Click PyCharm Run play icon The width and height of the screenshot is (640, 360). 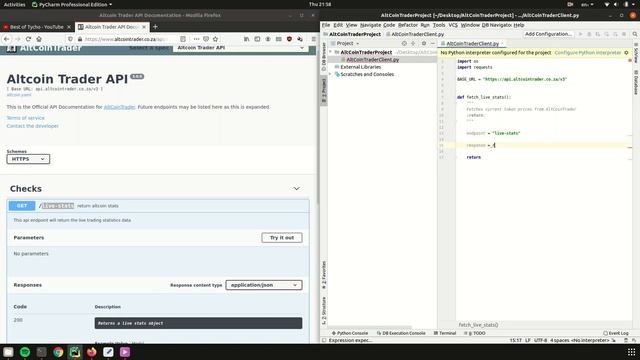[580, 34]
